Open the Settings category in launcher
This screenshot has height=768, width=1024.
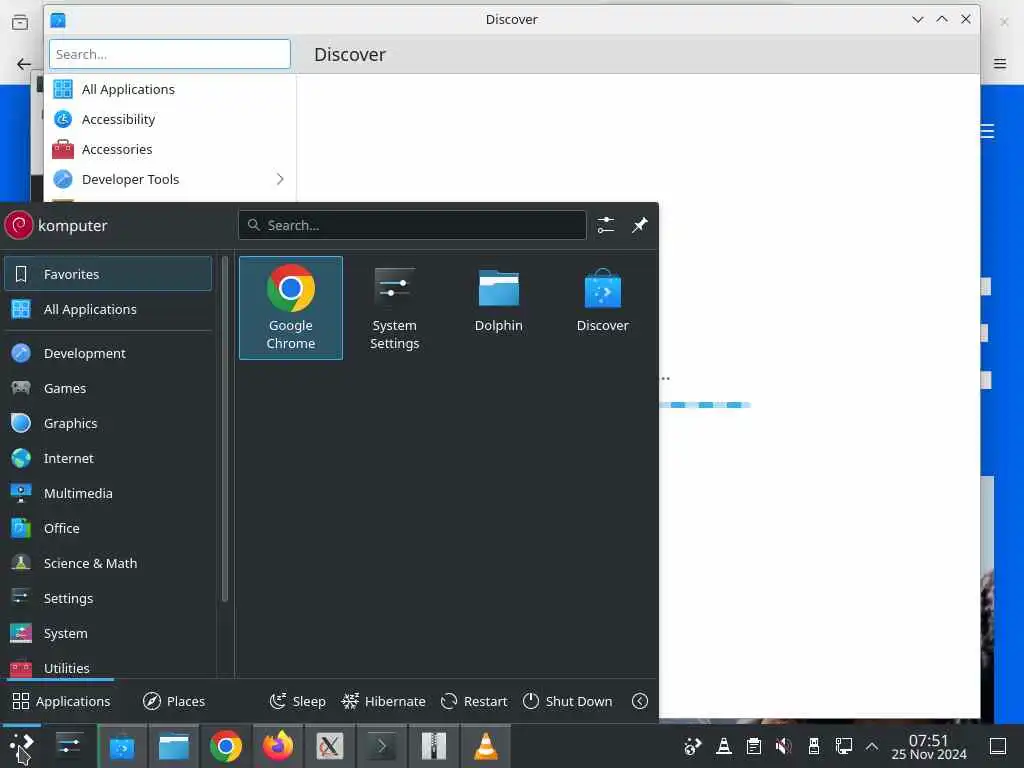[108, 598]
